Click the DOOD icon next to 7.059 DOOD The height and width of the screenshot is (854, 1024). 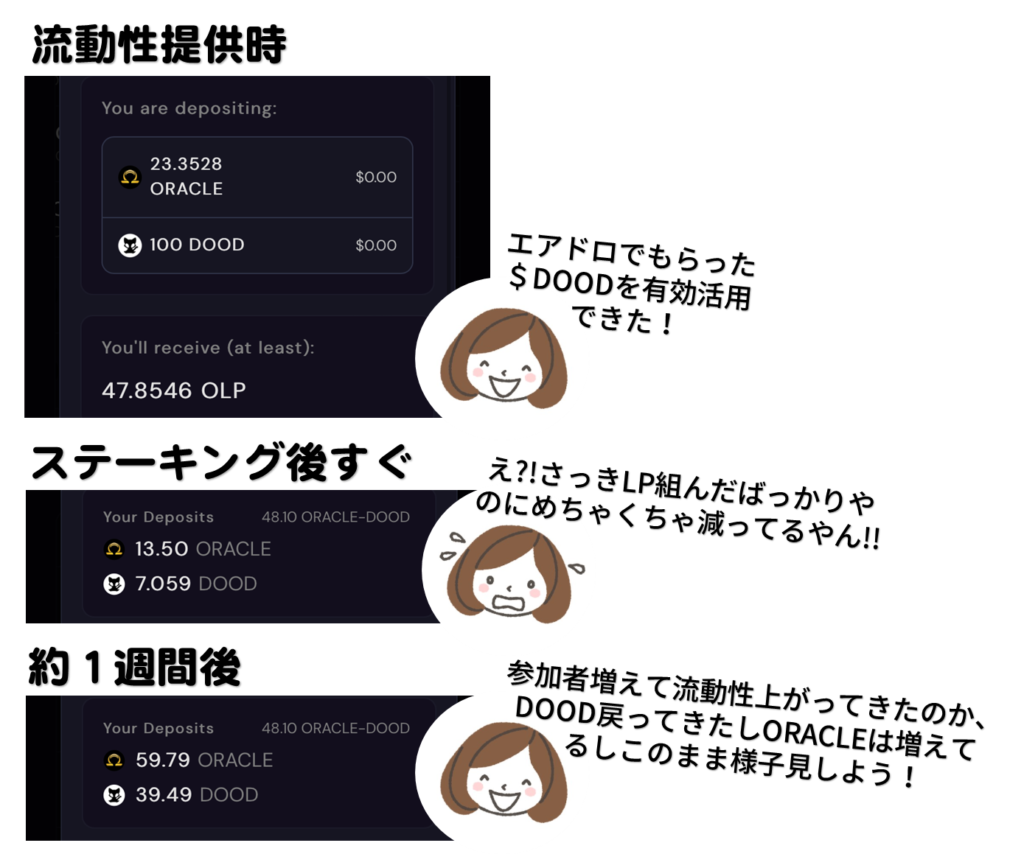pos(114,584)
